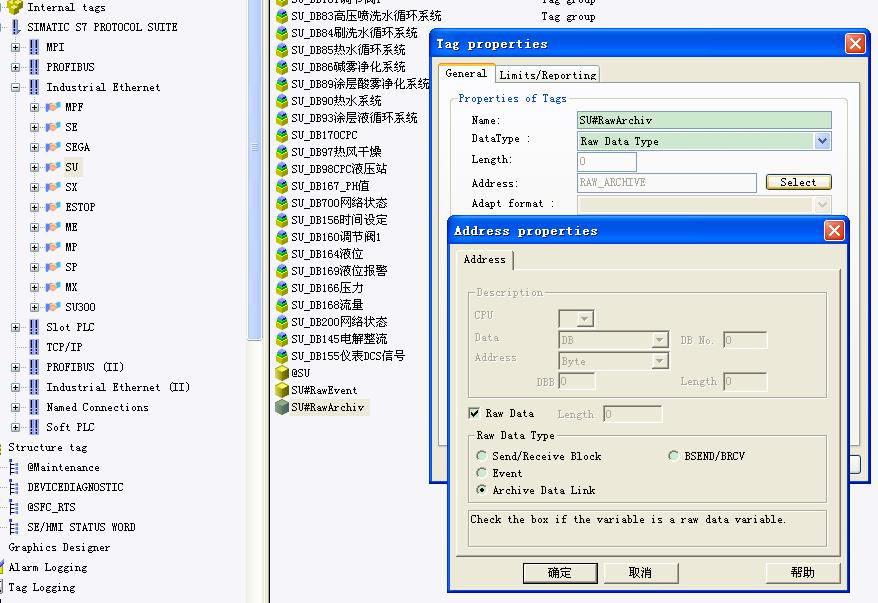Select the SE/HMI STATUS WORD structure
This screenshot has width=878, height=603.
(x=81, y=527)
